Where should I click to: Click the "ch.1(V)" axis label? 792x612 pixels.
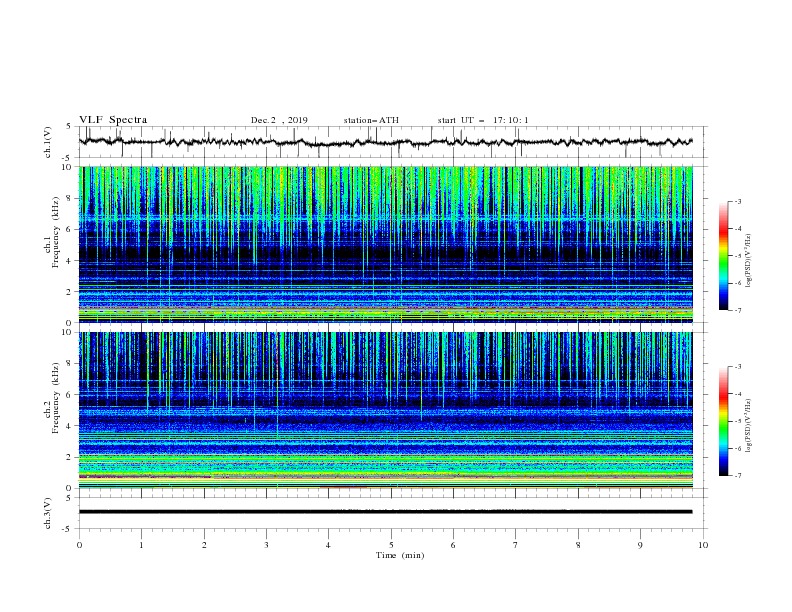click(47, 142)
